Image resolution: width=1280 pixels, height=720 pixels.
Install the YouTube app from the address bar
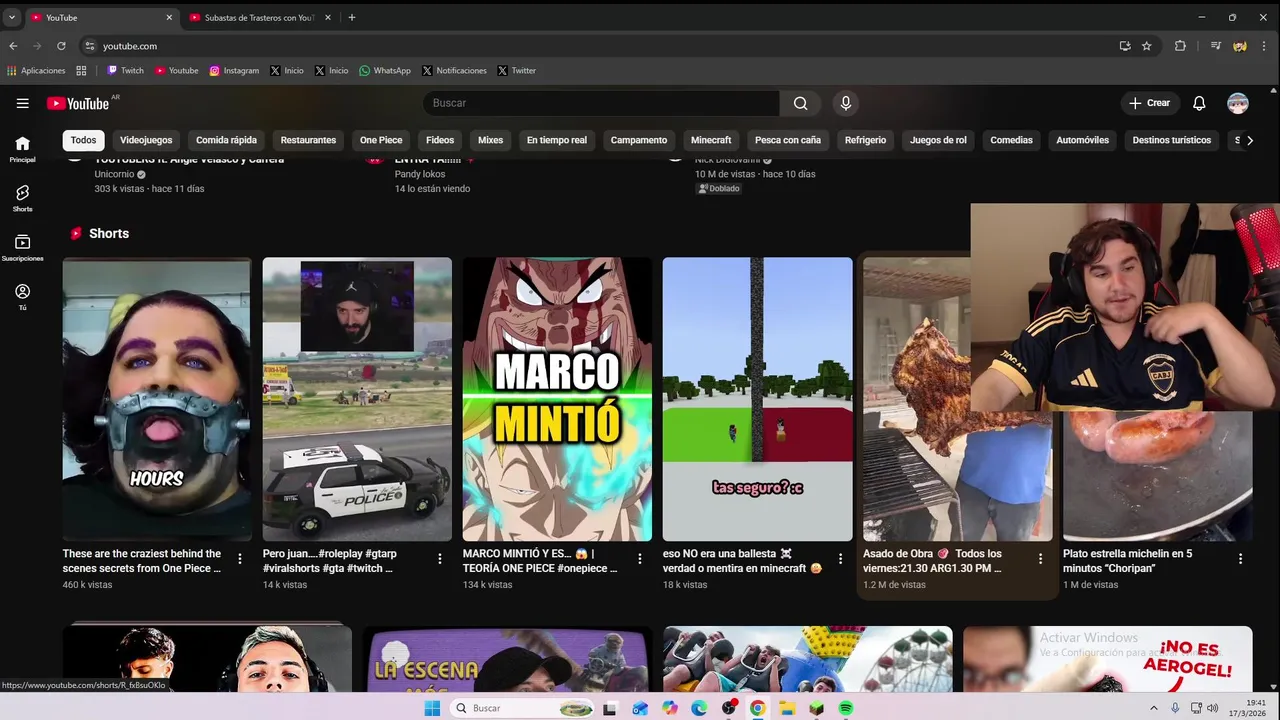coord(1125,46)
